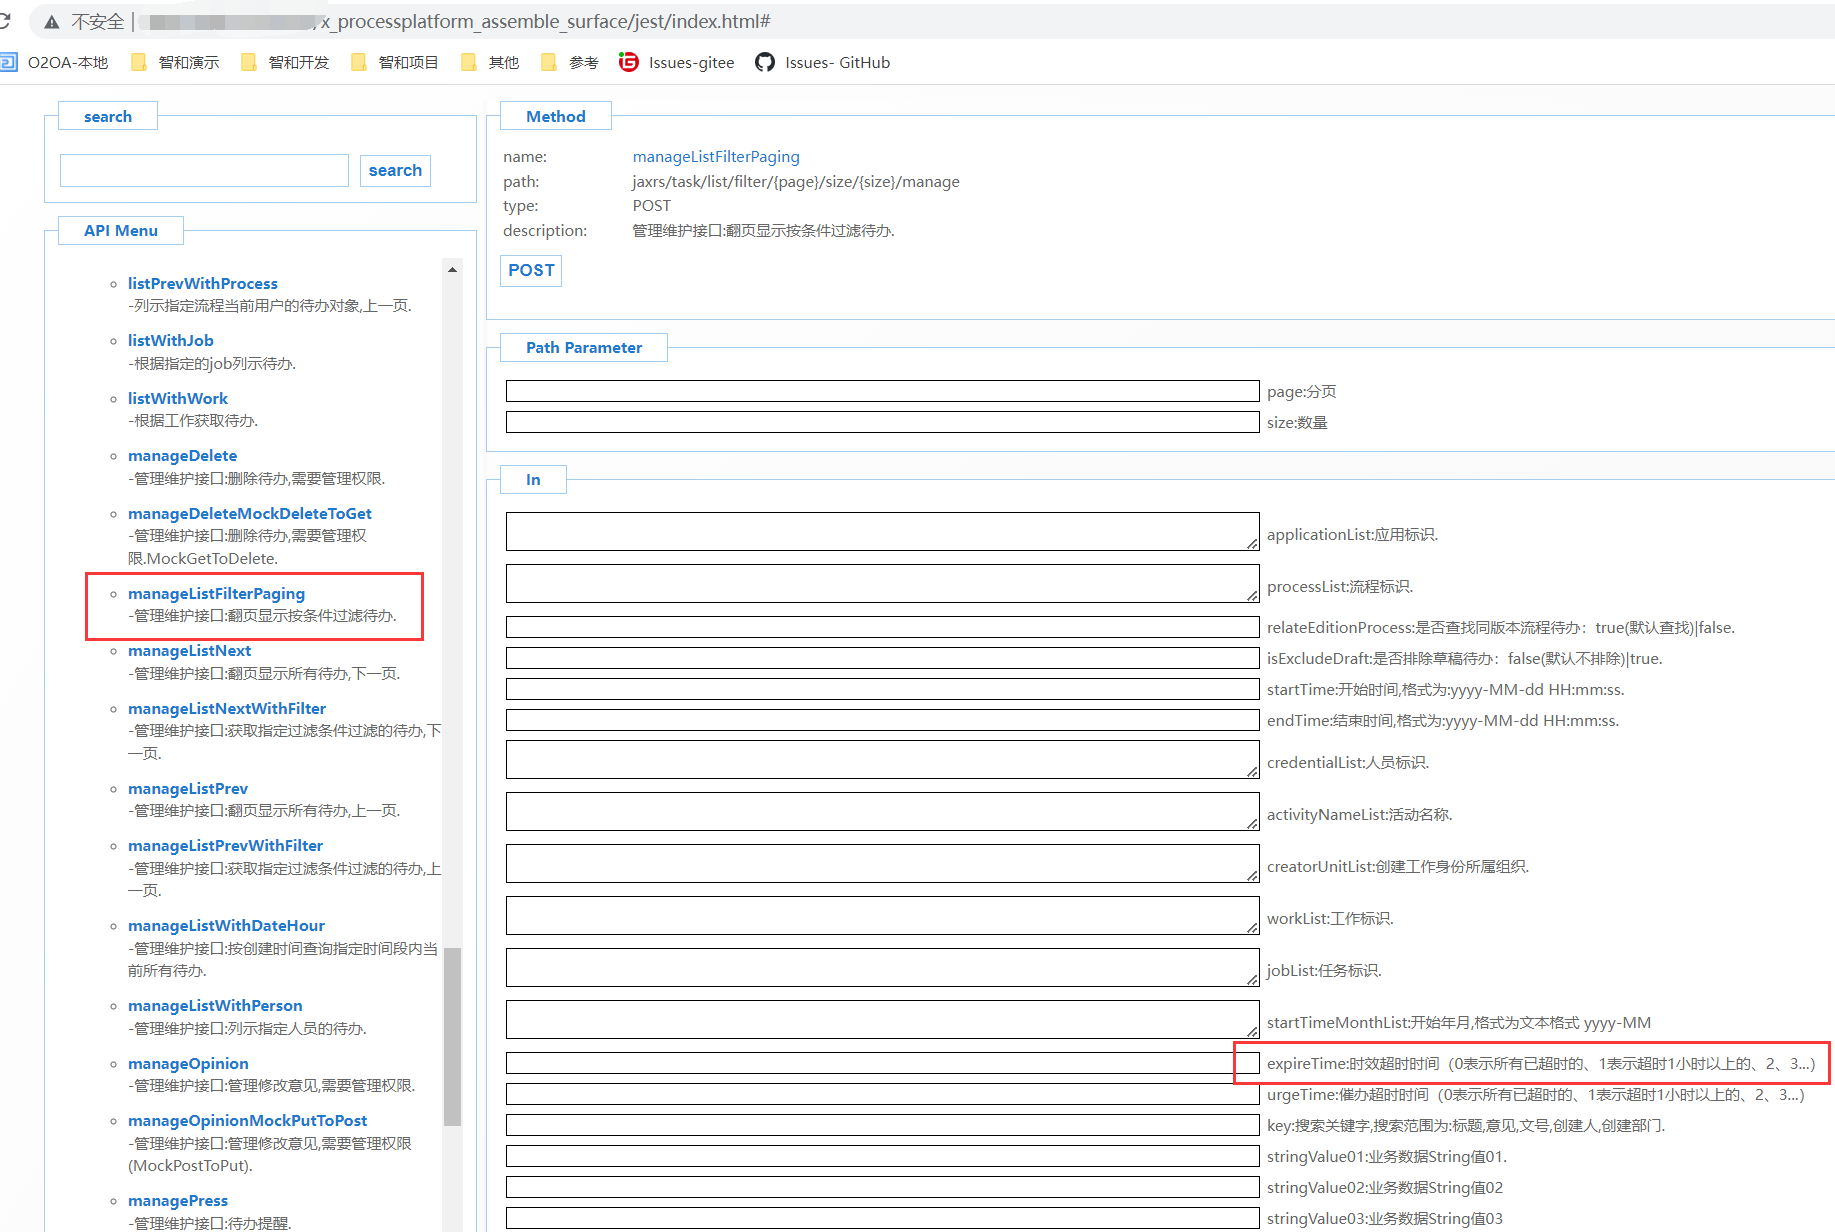Open the manageDelete API entry
Viewport: 1835px width, 1232px height.
(x=182, y=456)
